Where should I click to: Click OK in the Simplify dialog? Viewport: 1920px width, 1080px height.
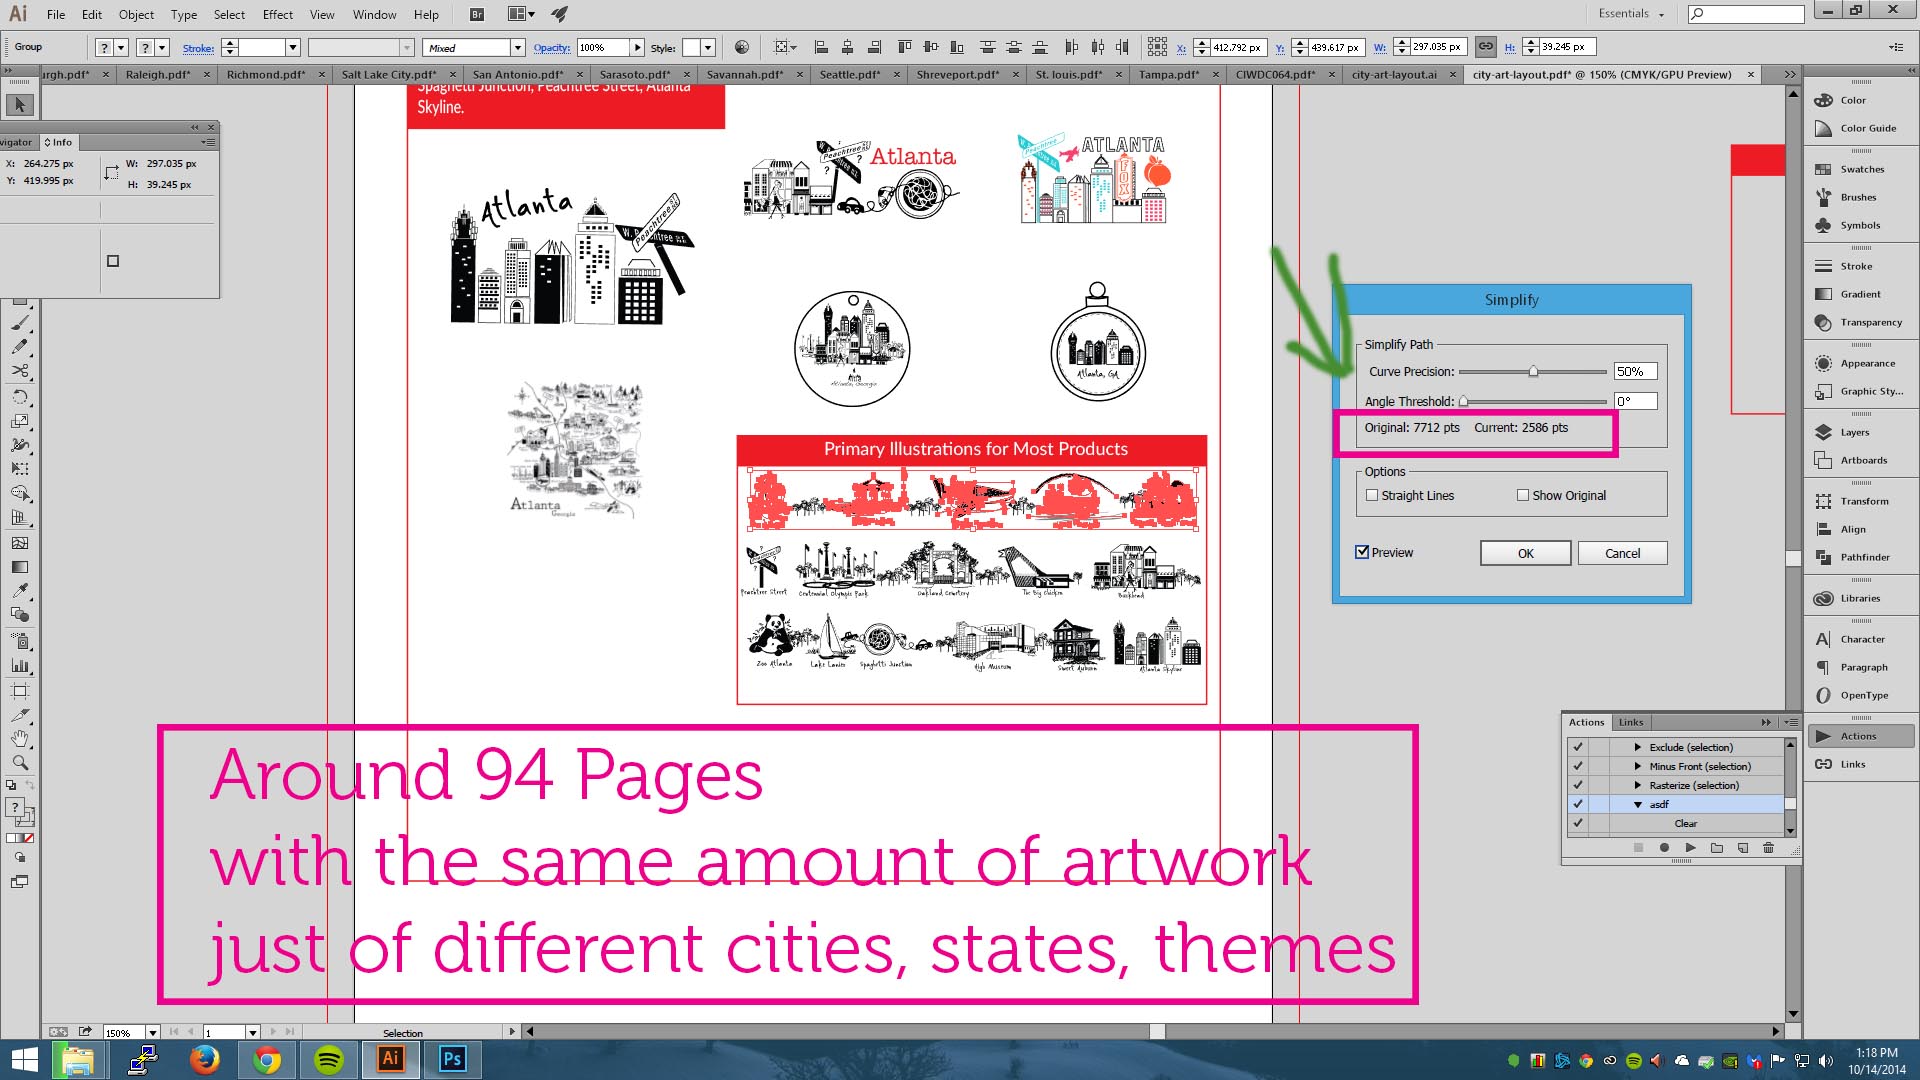coord(1524,553)
